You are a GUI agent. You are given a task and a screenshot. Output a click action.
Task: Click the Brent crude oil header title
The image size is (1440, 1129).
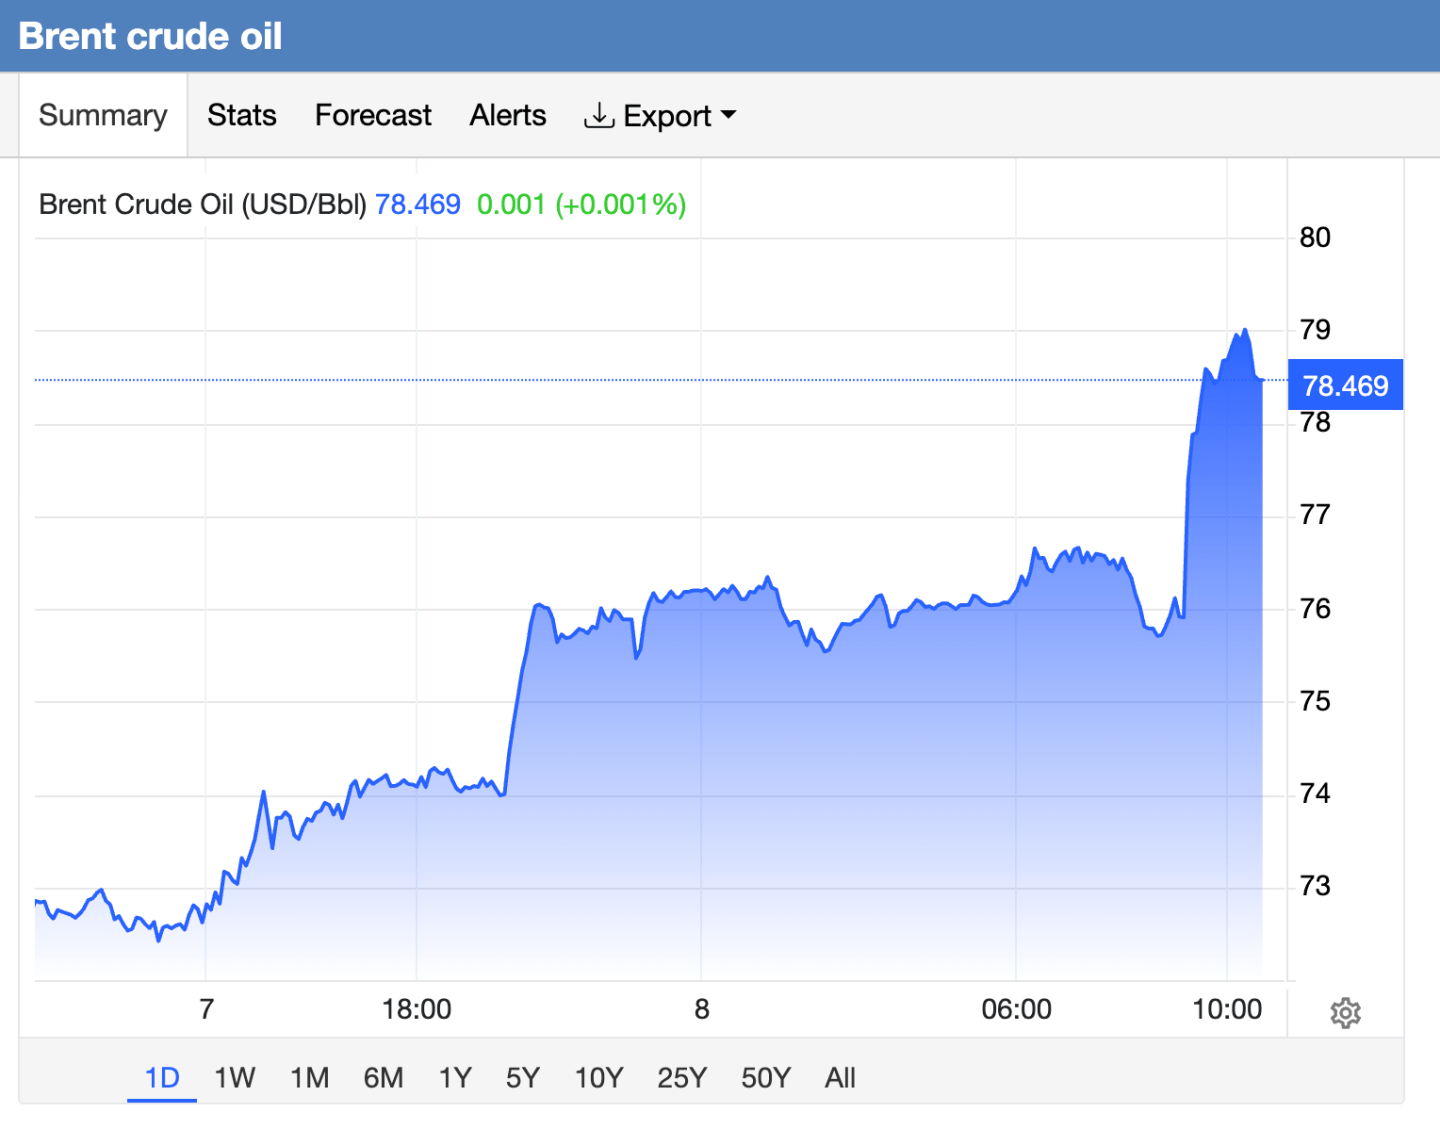pyautogui.click(x=151, y=36)
